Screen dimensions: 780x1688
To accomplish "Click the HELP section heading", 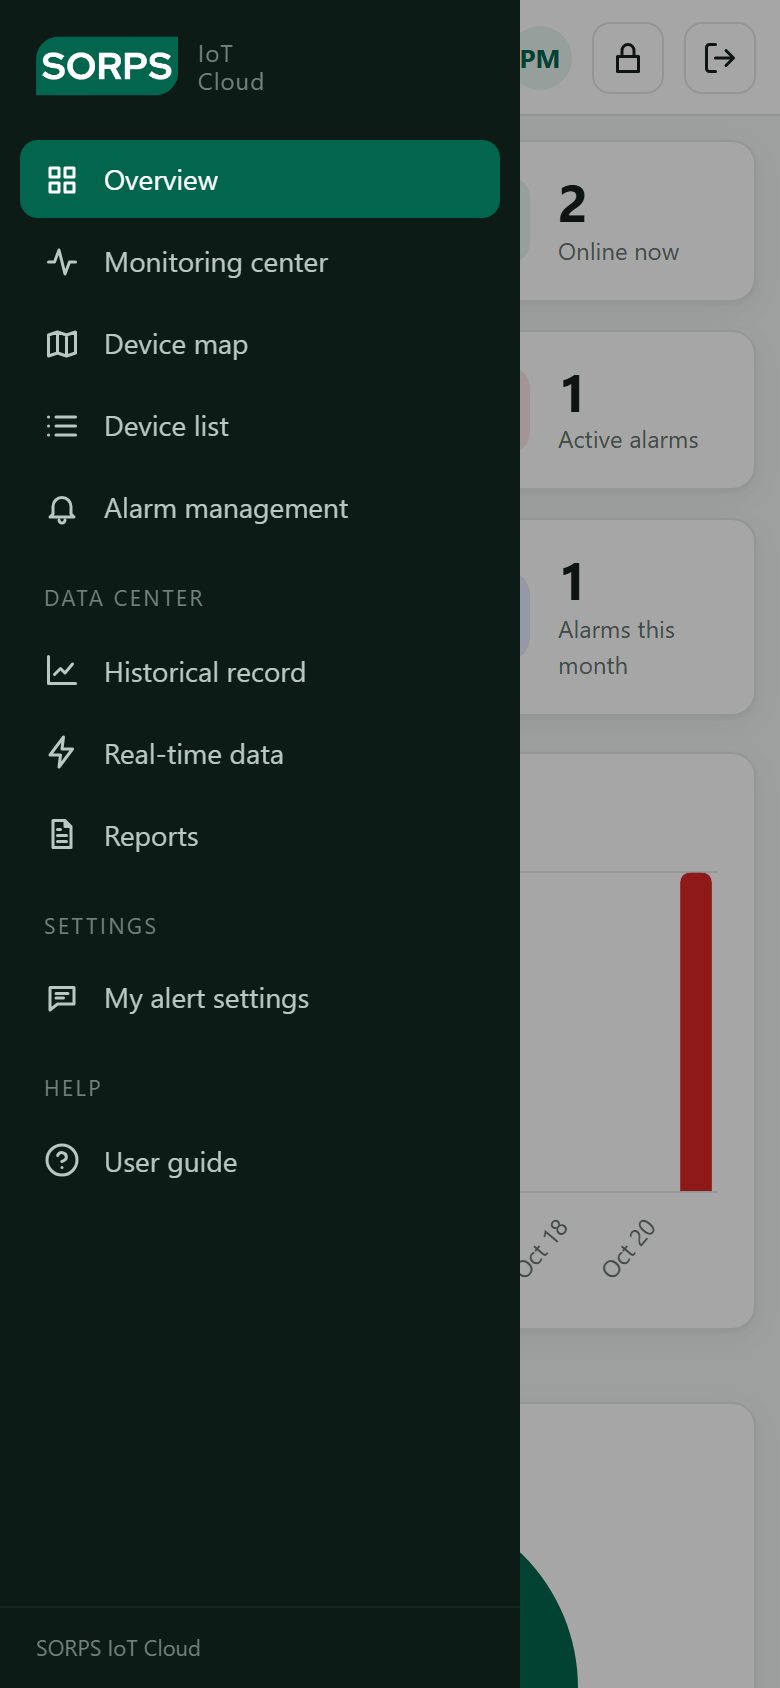I will click(x=72, y=1088).
